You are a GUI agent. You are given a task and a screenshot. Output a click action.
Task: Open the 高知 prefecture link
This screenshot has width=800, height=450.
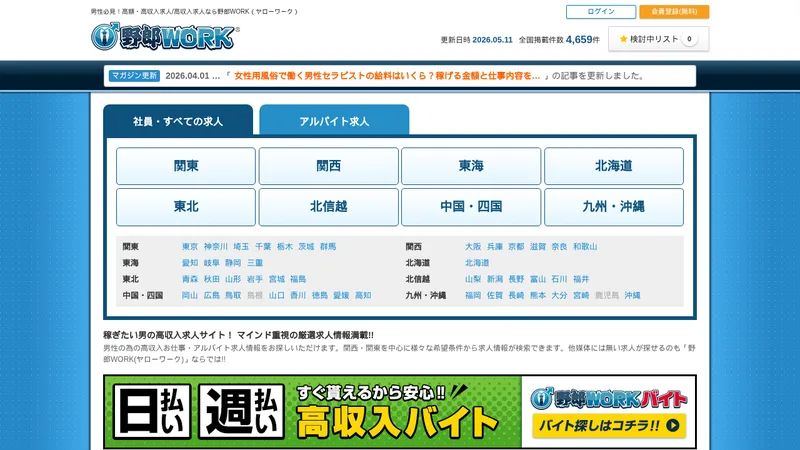363,295
